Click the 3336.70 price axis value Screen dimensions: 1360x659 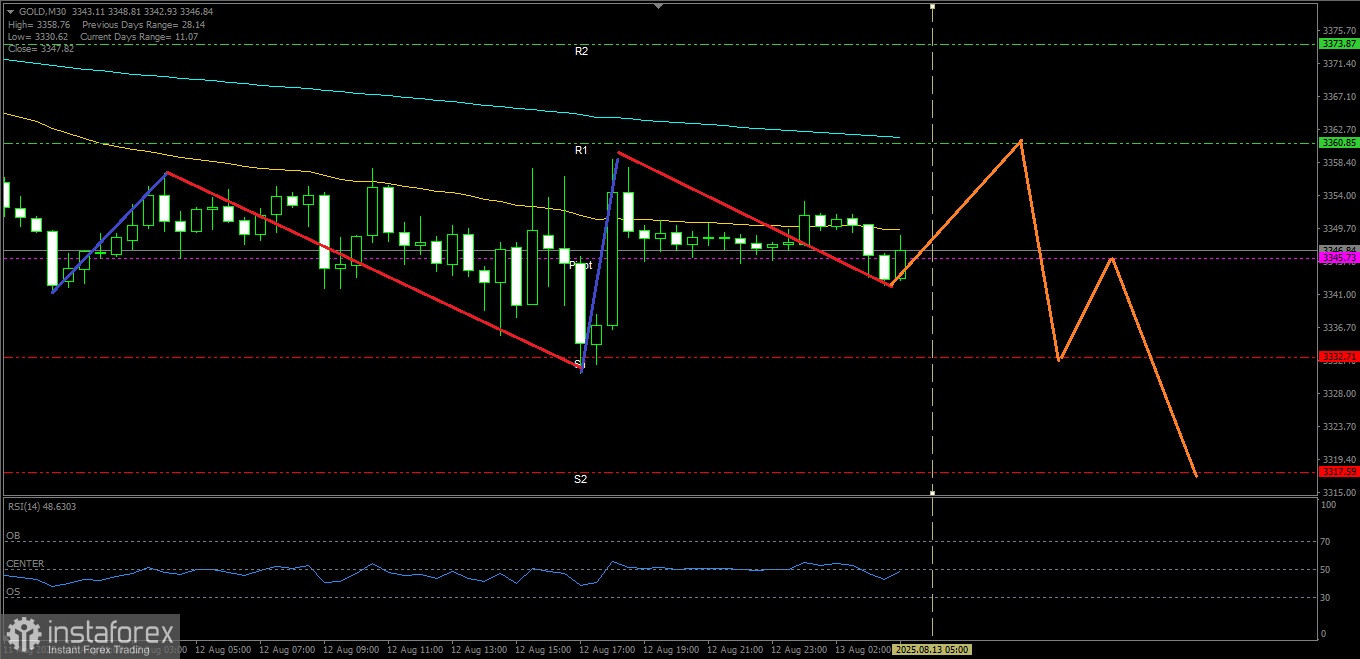[1339, 328]
